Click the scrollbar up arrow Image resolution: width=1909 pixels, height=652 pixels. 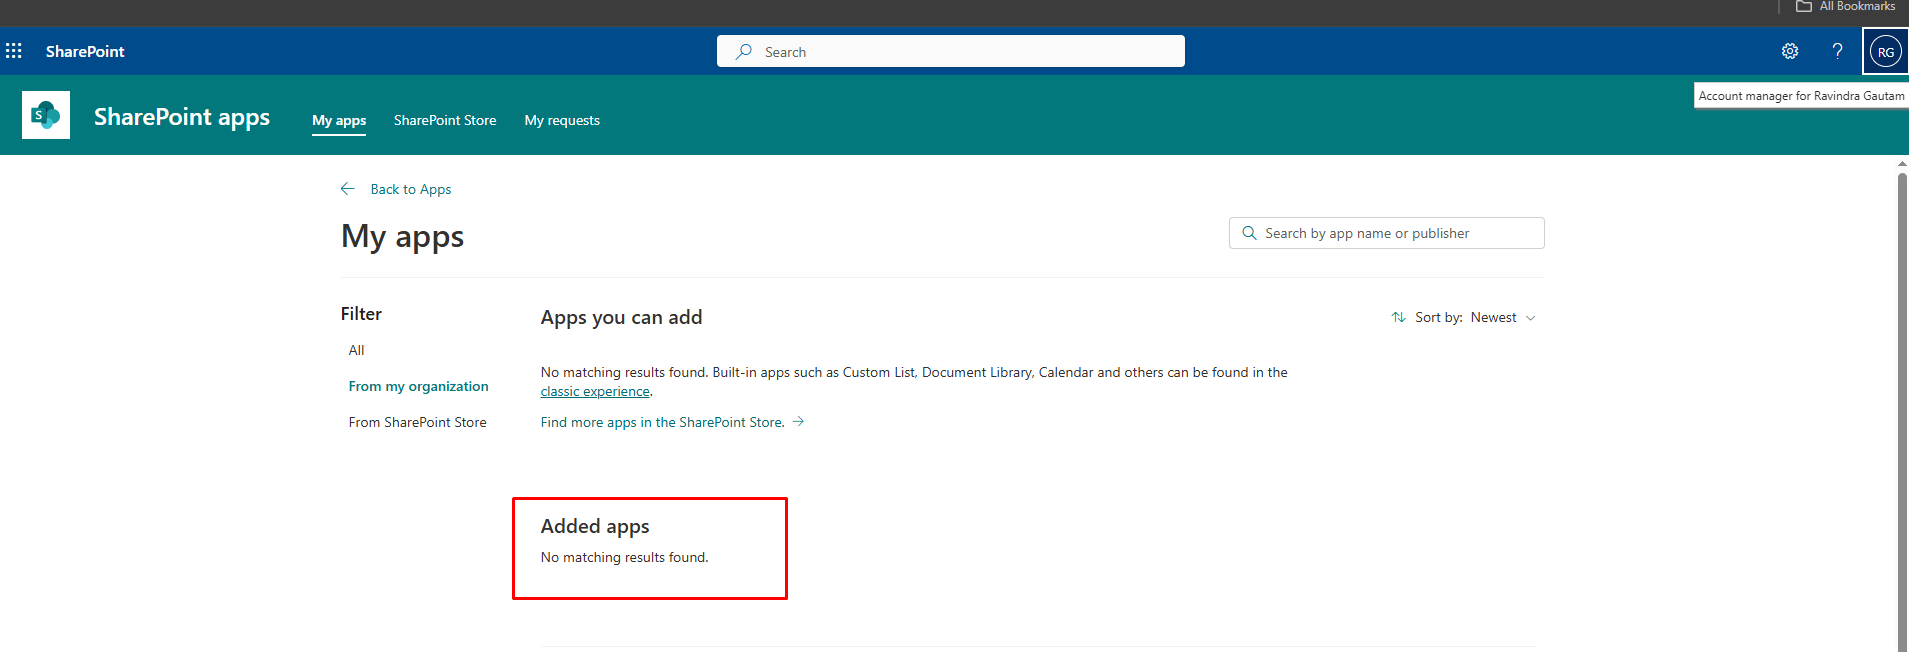[1902, 163]
